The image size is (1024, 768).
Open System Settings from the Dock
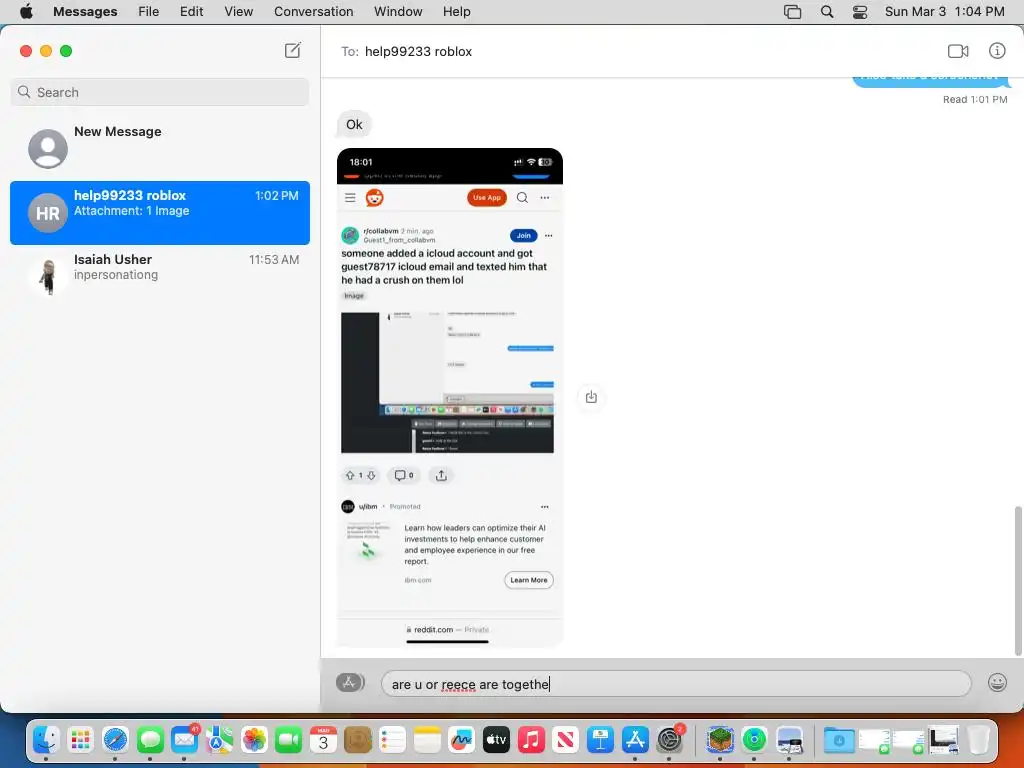(669, 739)
